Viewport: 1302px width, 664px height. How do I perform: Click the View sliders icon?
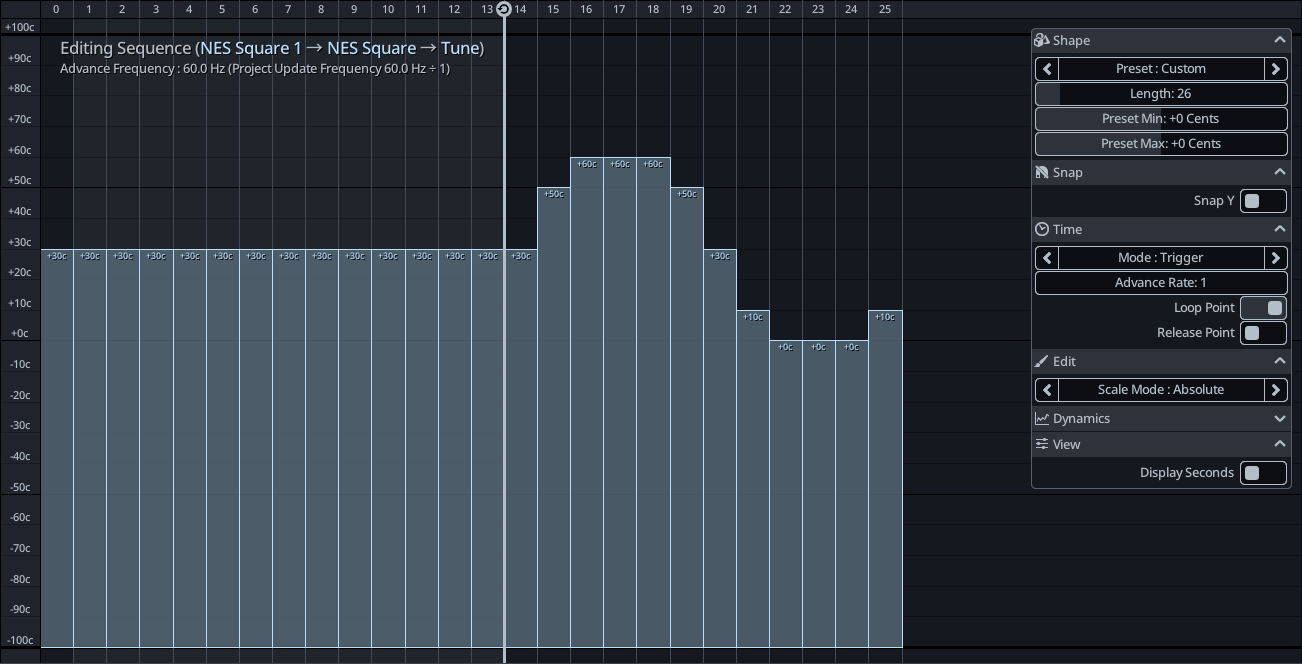1042,444
